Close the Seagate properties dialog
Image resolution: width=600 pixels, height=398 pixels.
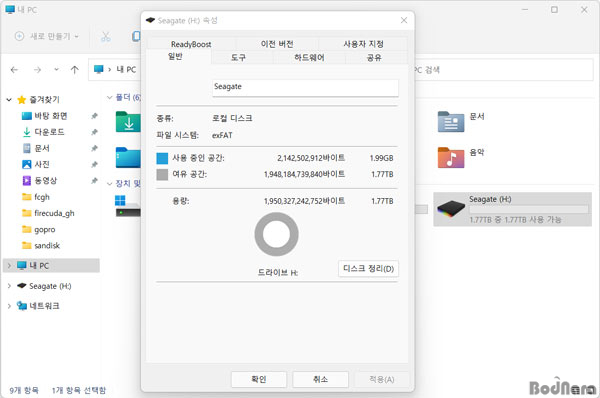(404, 20)
